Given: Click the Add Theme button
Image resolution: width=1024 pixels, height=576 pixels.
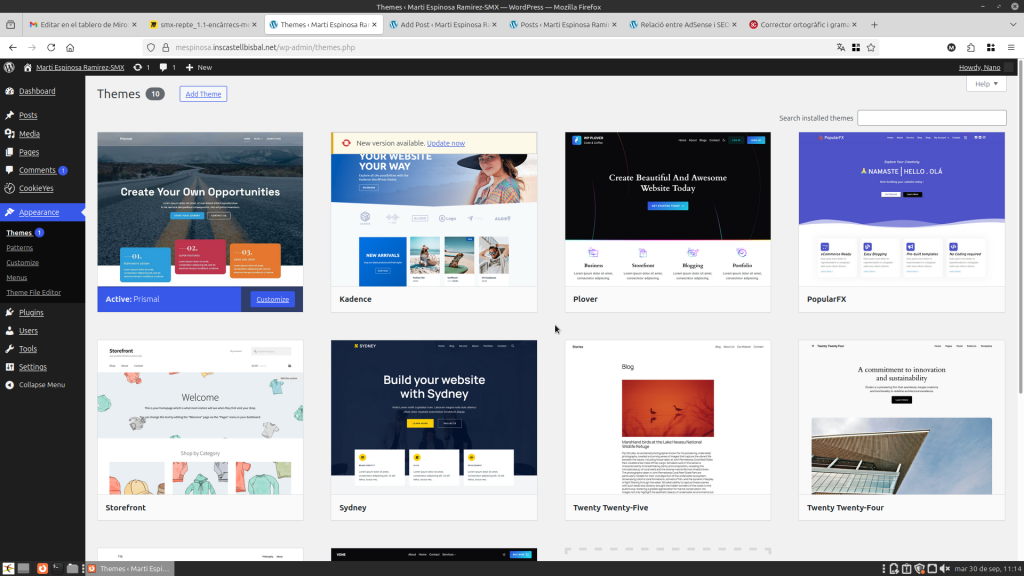Looking at the screenshot, I should [x=203, y=94].
